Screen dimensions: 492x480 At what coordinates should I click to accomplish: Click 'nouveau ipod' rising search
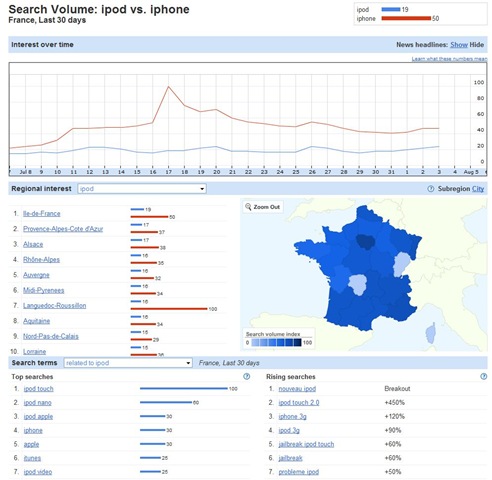(x=297, y=389)
